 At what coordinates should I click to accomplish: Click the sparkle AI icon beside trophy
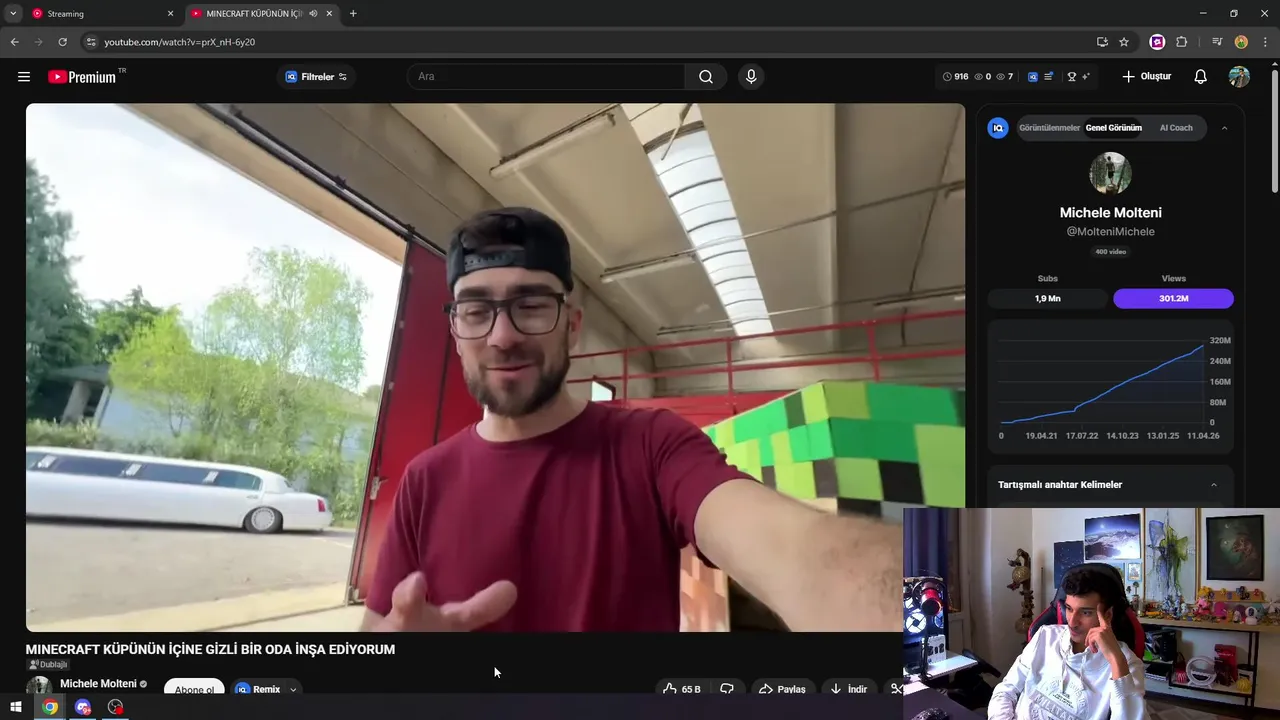[x=1085, y=77]
